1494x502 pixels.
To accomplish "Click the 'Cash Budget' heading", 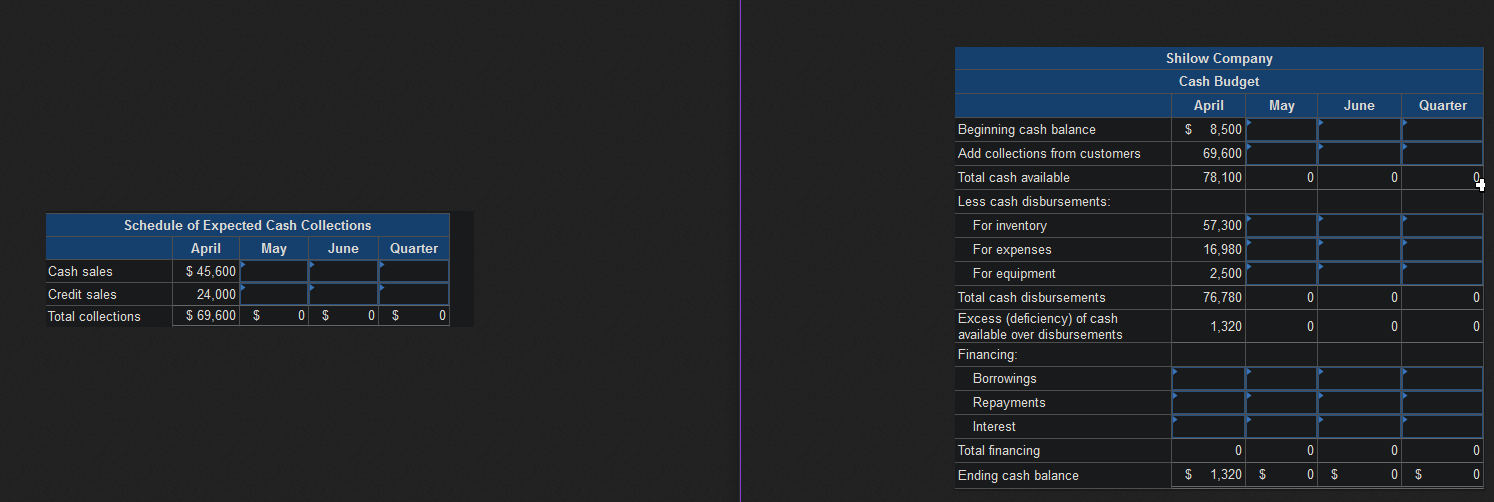I will 1219,81.
